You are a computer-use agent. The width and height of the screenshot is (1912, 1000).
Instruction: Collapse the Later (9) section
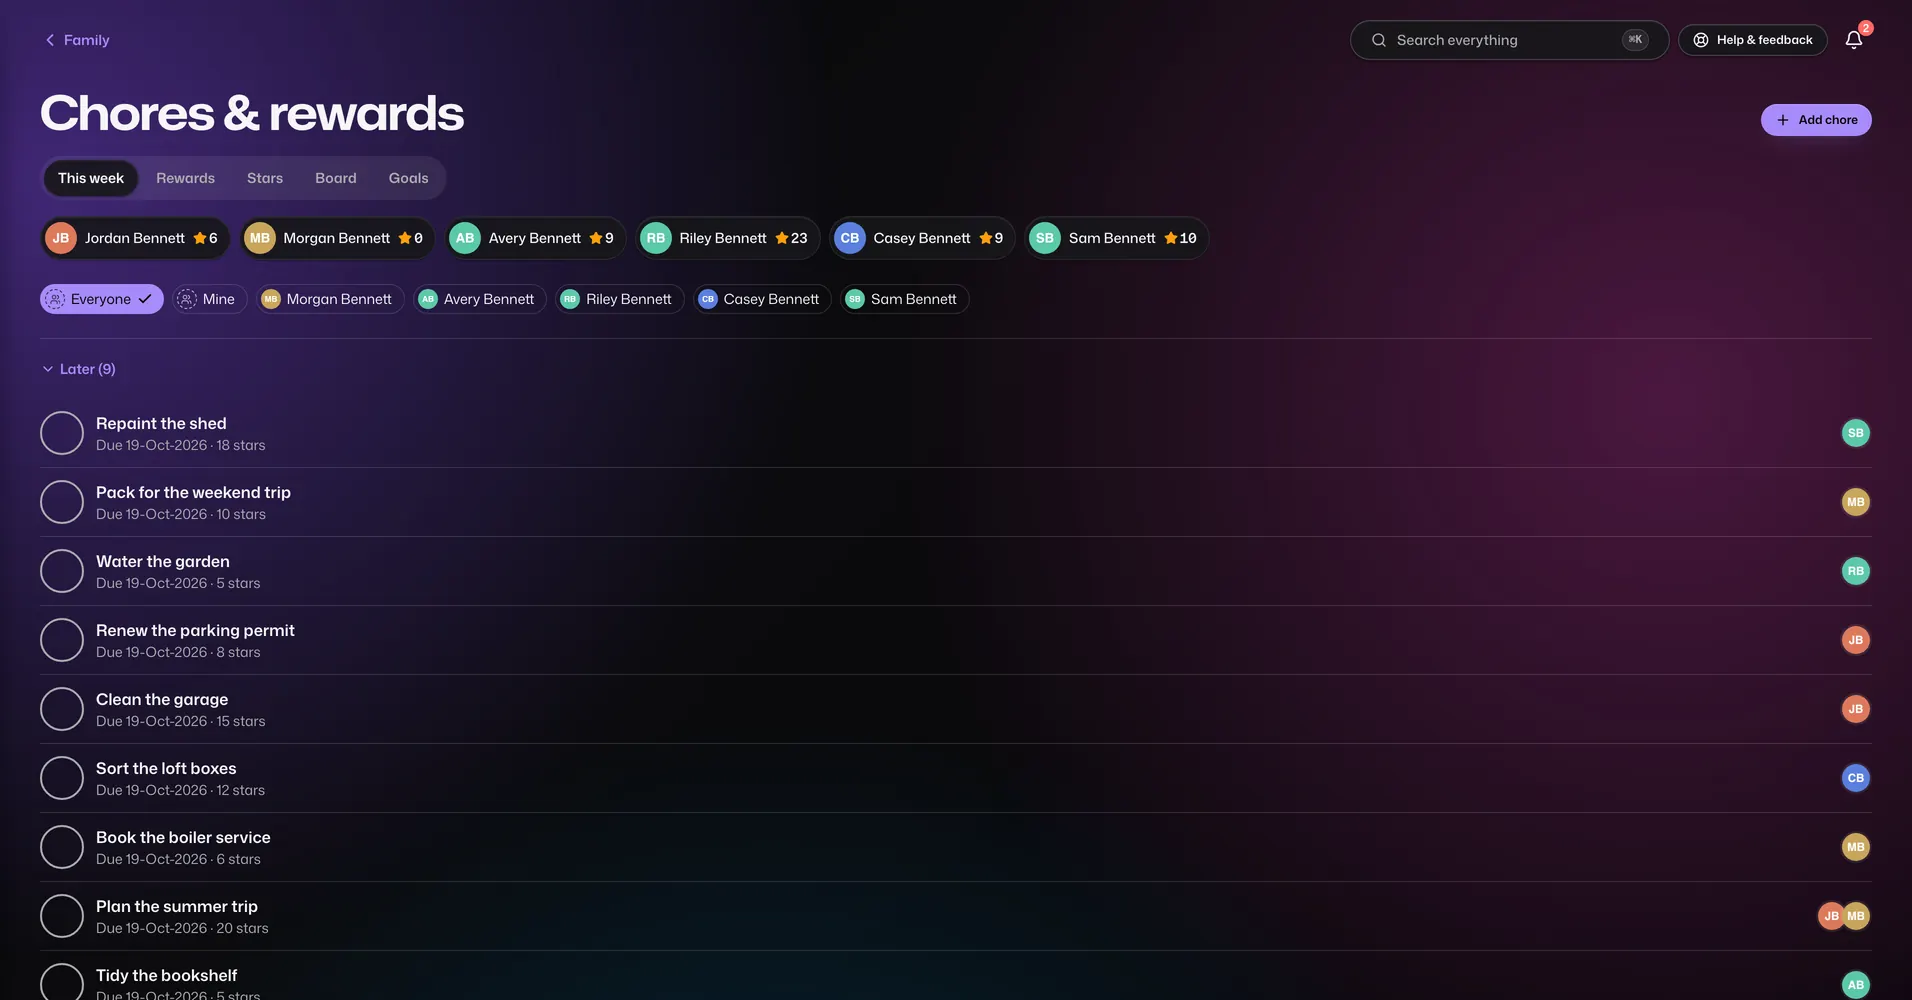pyautogui.click(x=79, y=369)
